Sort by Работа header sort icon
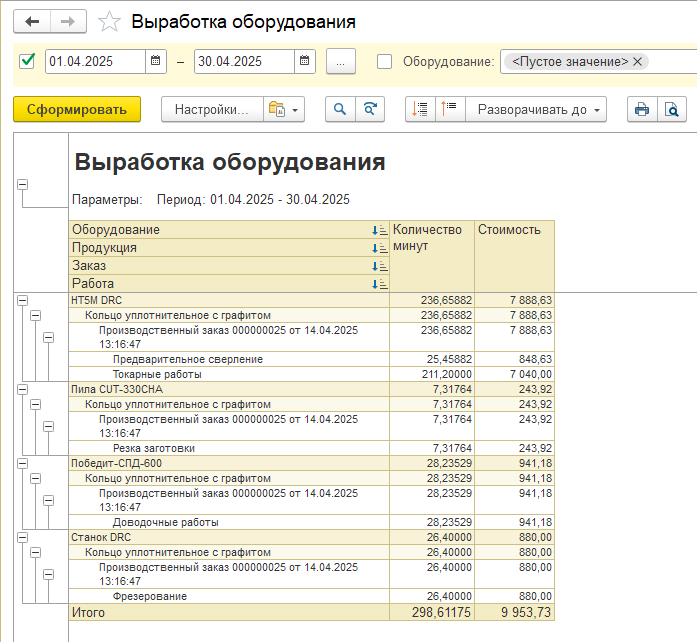Screen dimensions: 697x642 380,284
